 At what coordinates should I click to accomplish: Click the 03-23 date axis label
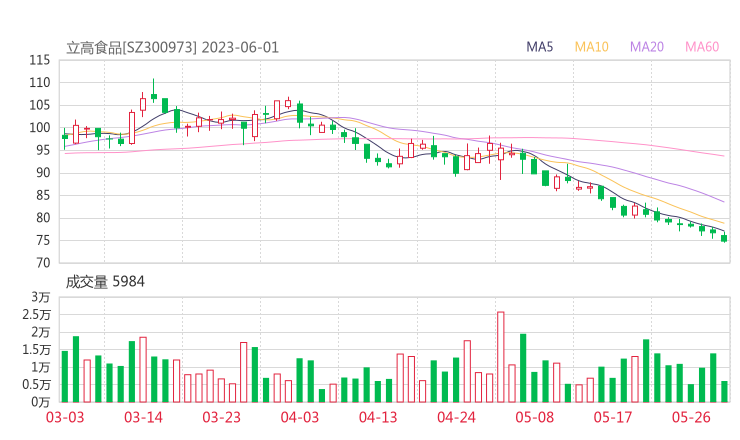[221, 417]
